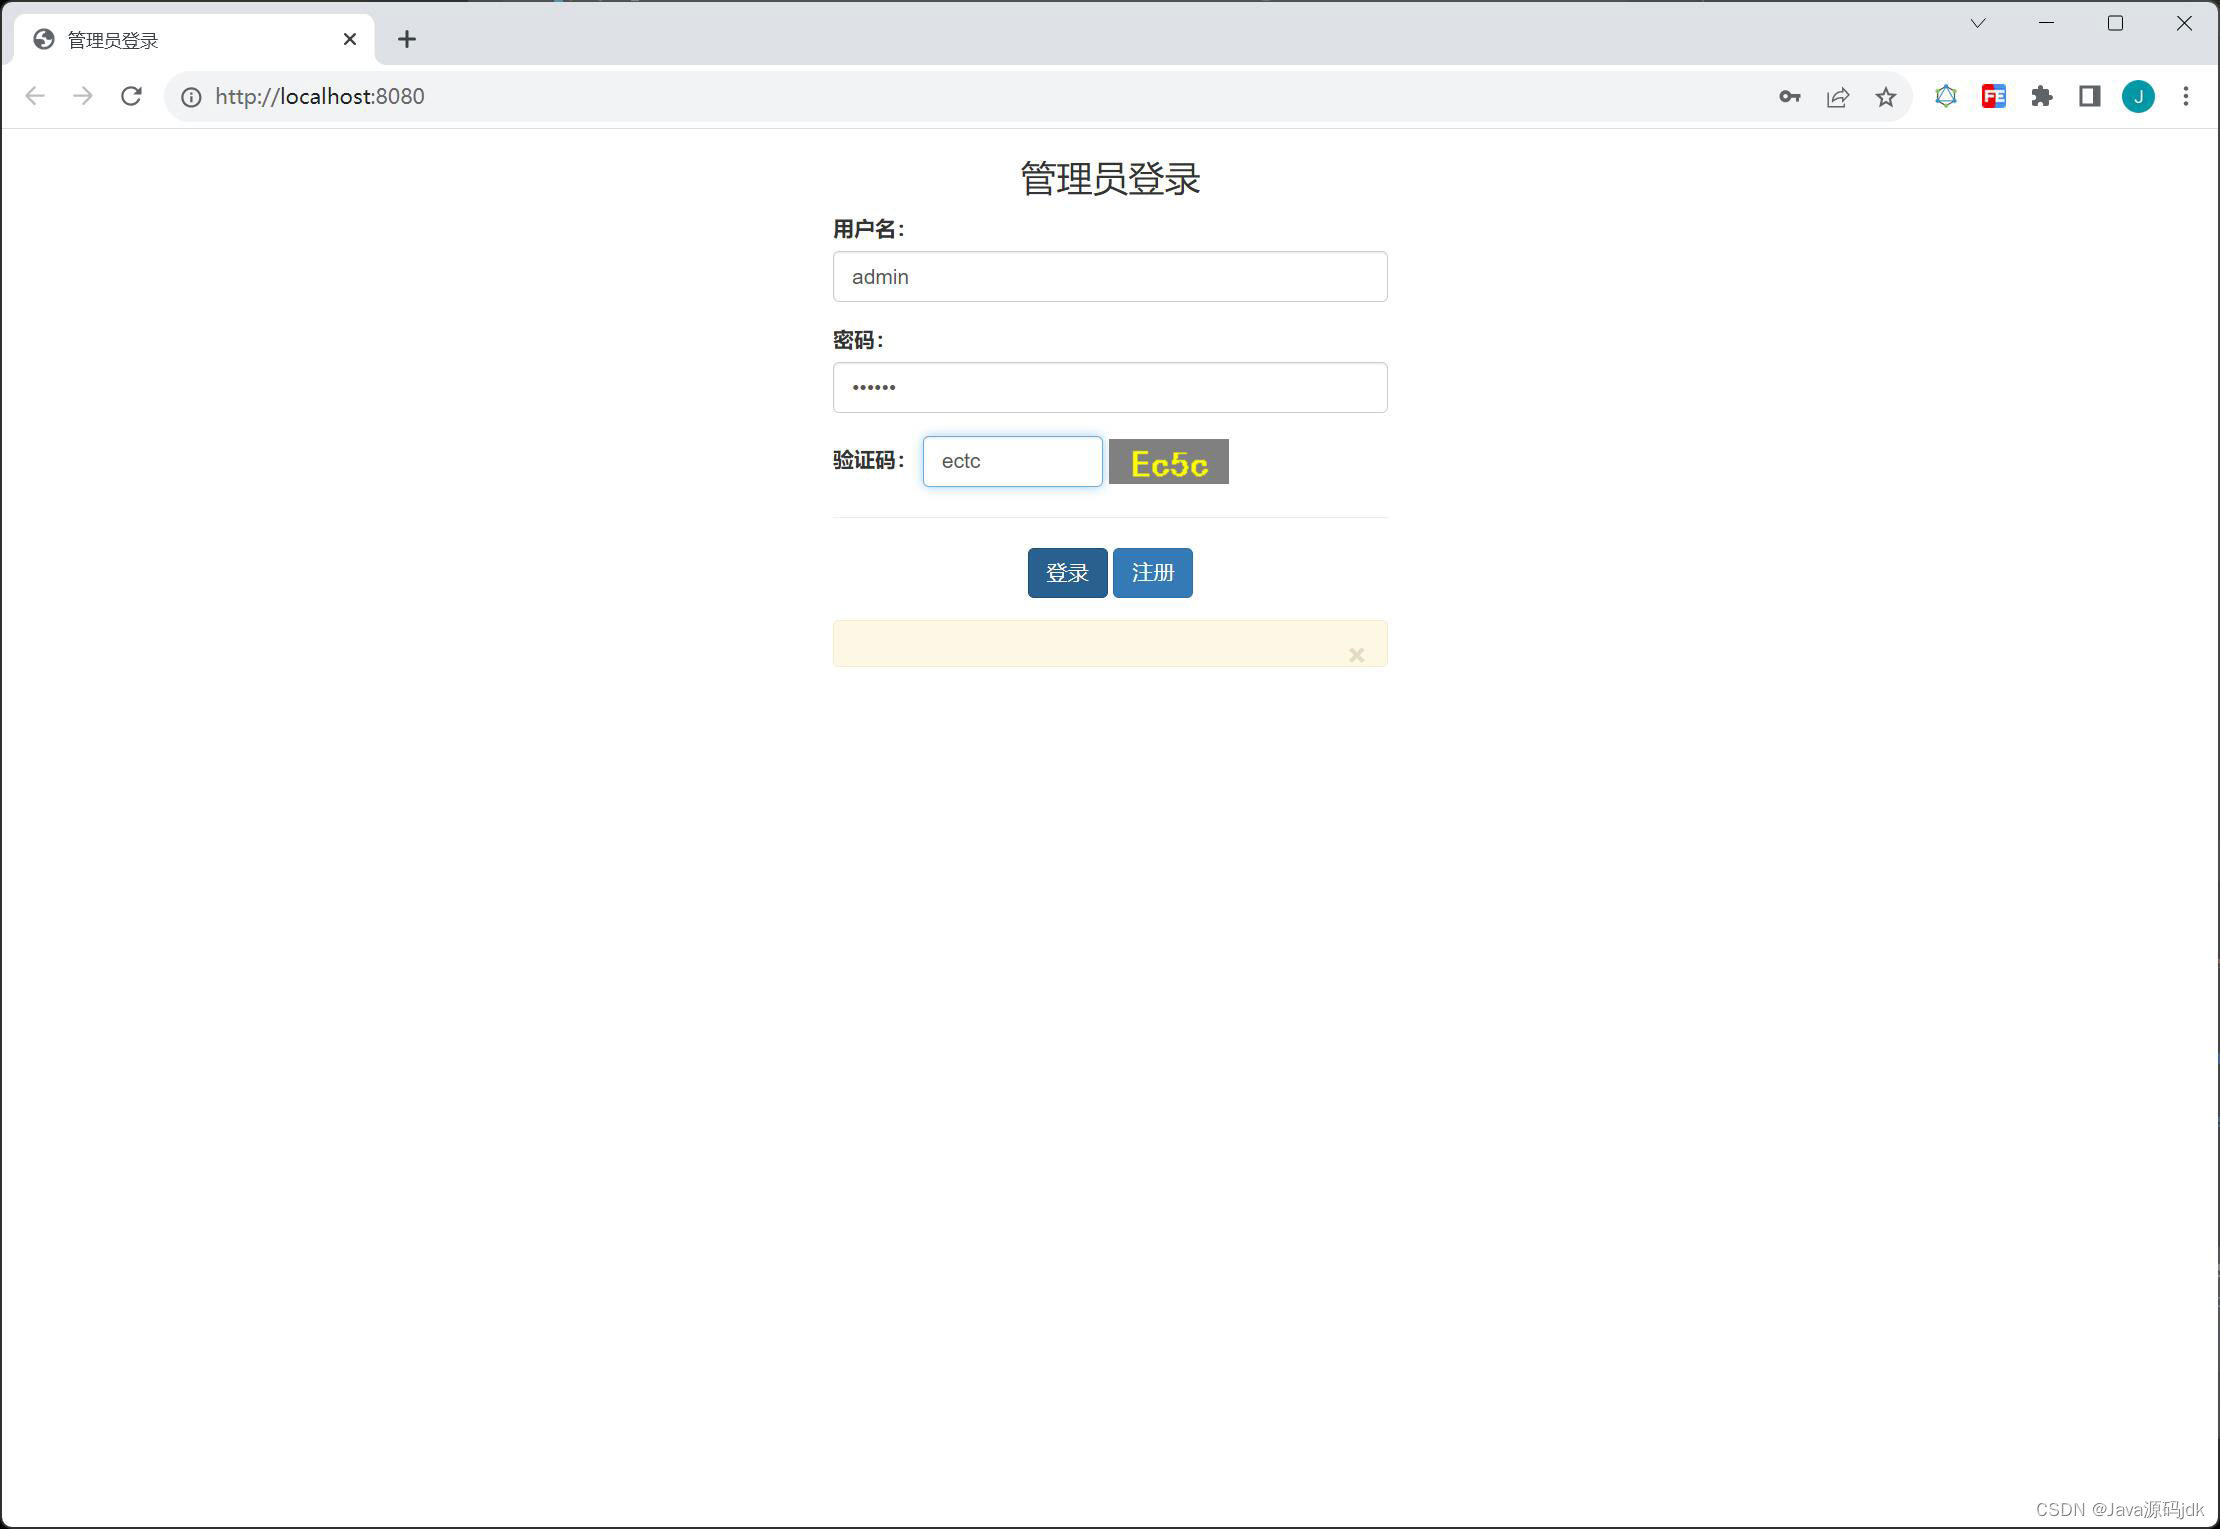The image size is (2220, 1529).
Task: Bookmark this tab with the star
Action: click(x=1886, y=97)
